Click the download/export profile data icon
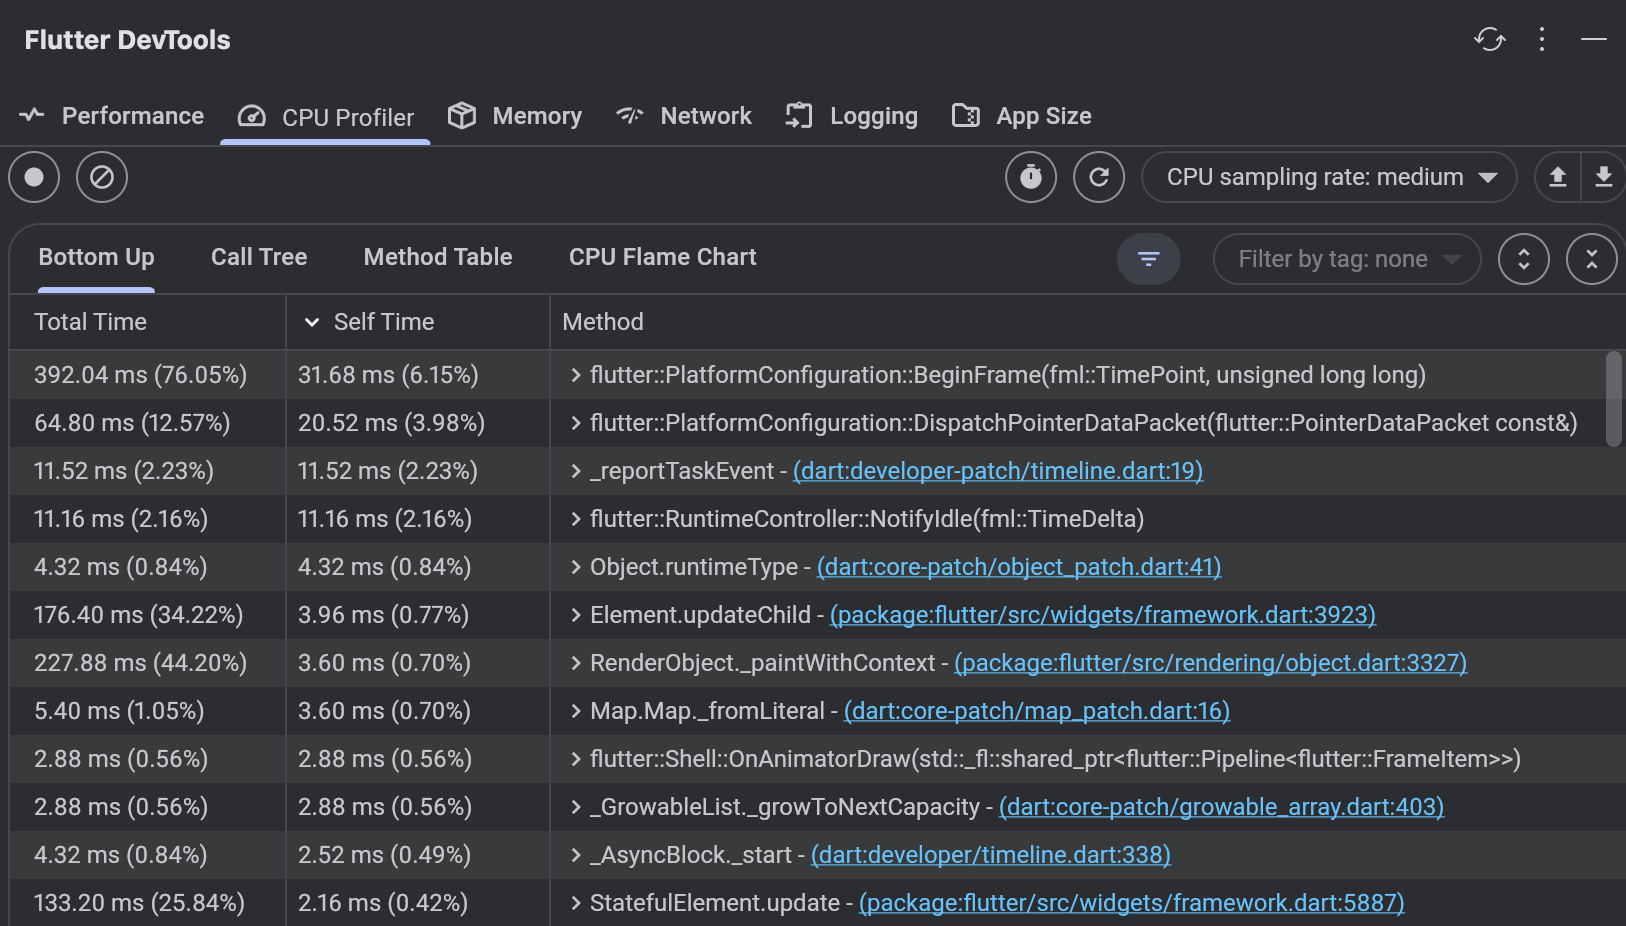Viewport: 1626px width, 926px height. point(1603,177)
